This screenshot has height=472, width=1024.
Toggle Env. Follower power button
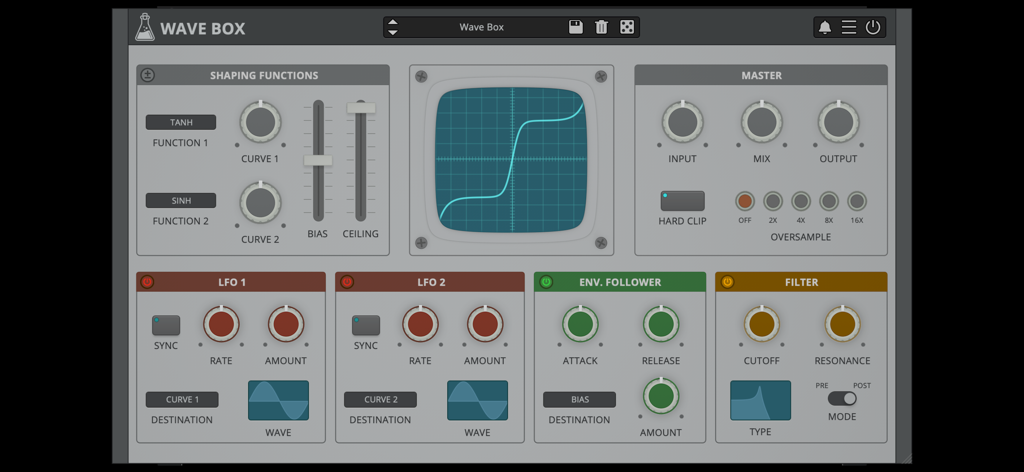click(x=546, y=282)
